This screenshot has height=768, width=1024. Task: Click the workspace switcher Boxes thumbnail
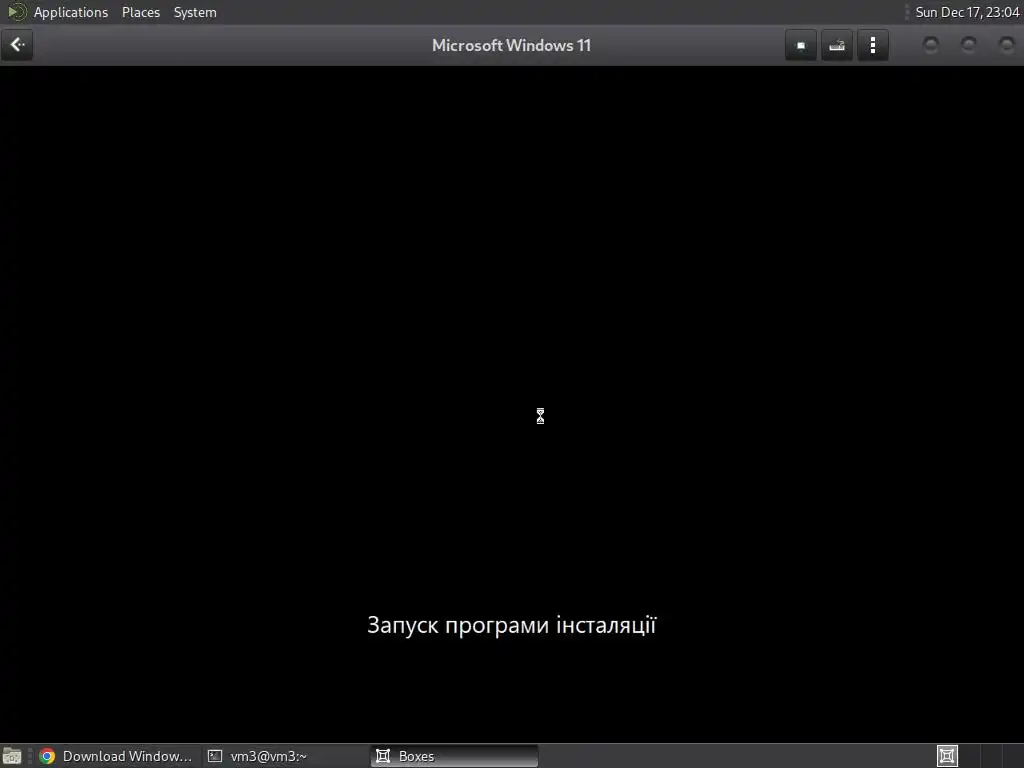(947, 756)
